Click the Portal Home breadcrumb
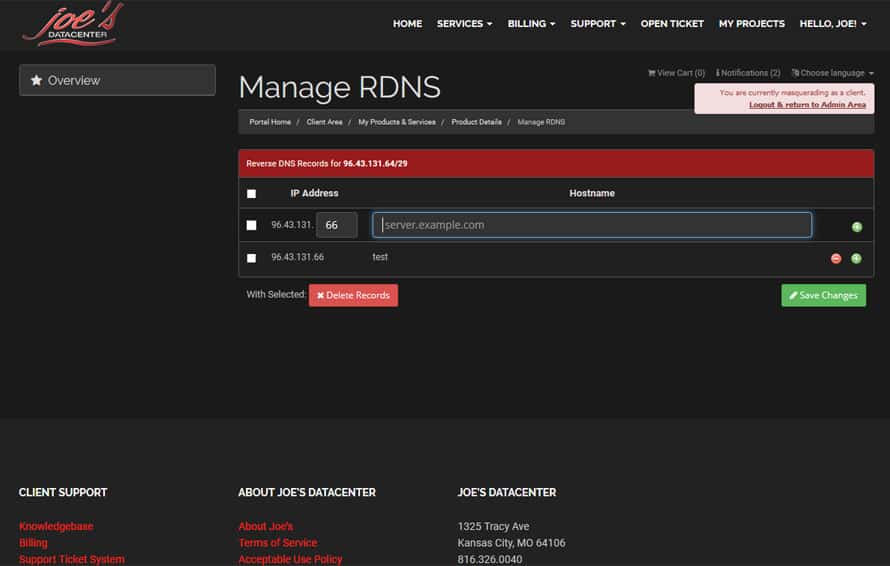 (x=270, y=122)
